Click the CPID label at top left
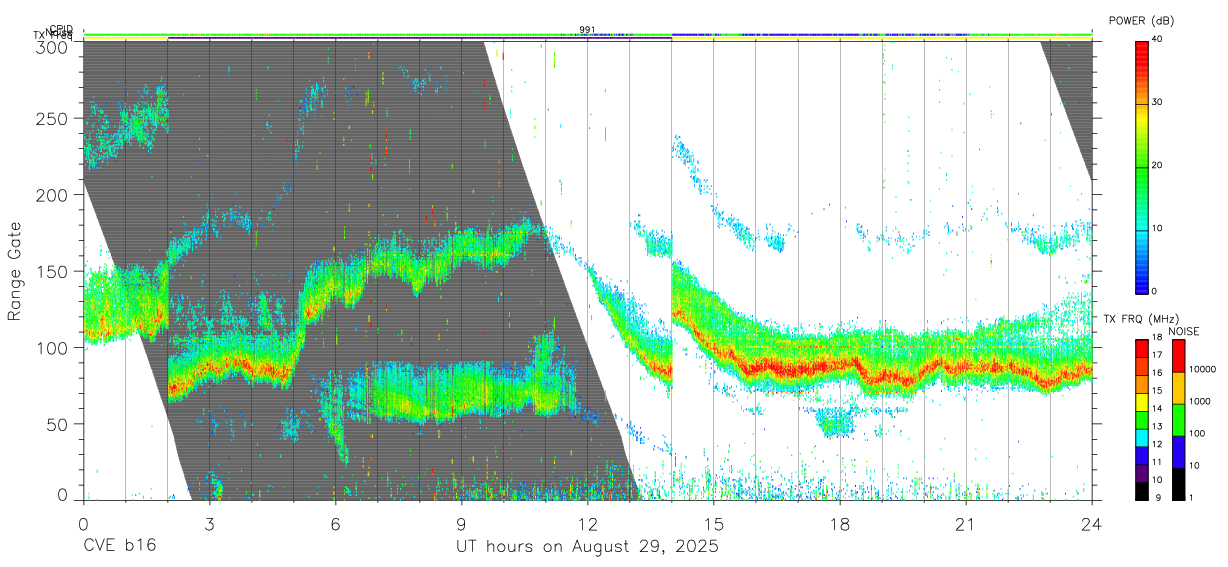Image resolution: width=1228 pixels, height=567 pixels. point(61,30)
